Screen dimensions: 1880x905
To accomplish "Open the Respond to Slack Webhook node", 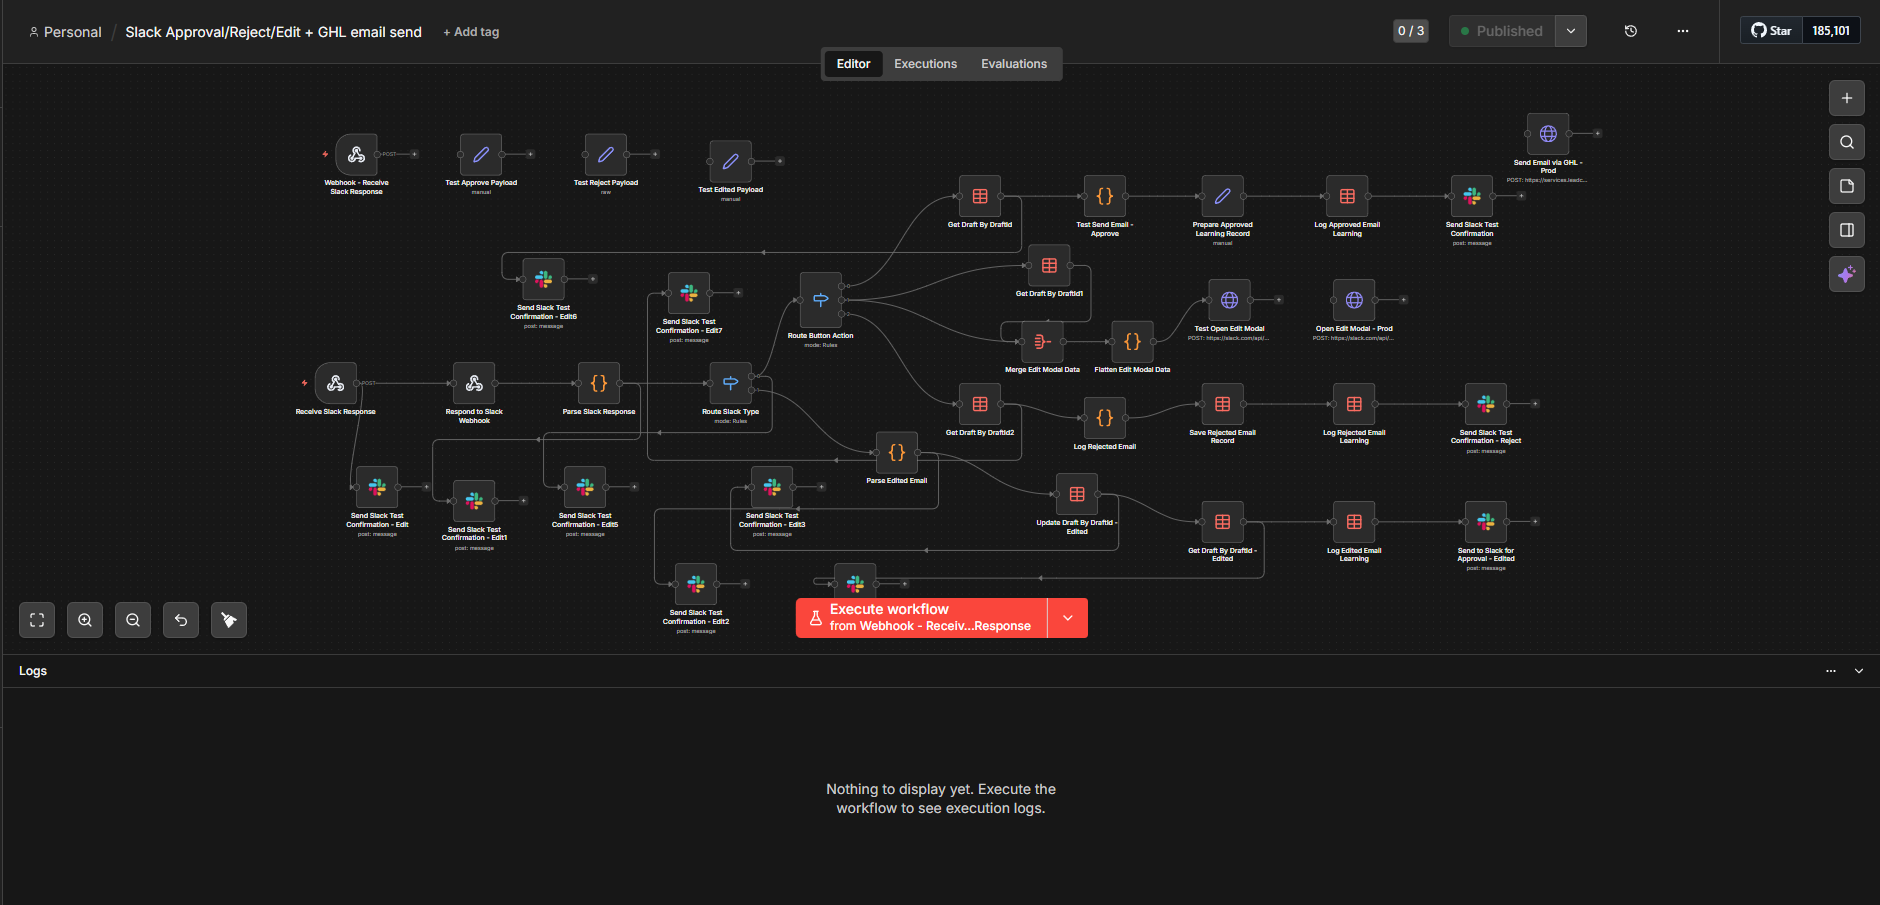I will (x=474, y=383).
